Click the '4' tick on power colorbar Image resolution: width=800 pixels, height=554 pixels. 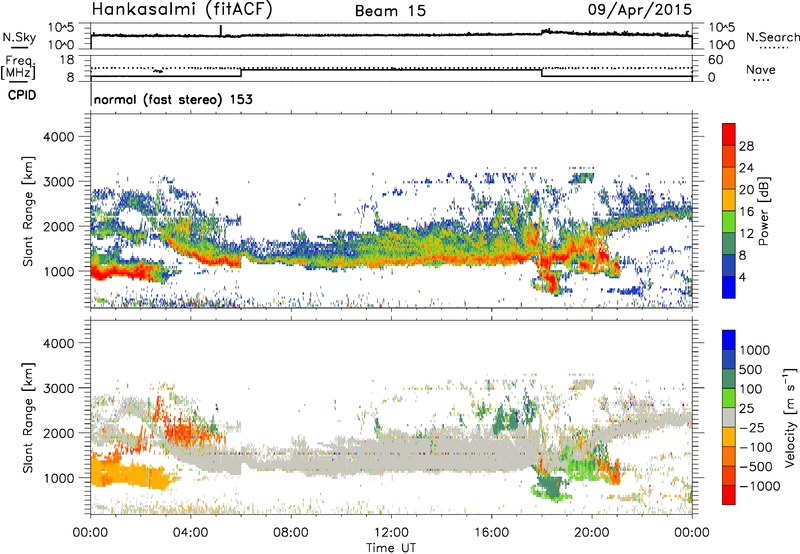click(743, 277)
